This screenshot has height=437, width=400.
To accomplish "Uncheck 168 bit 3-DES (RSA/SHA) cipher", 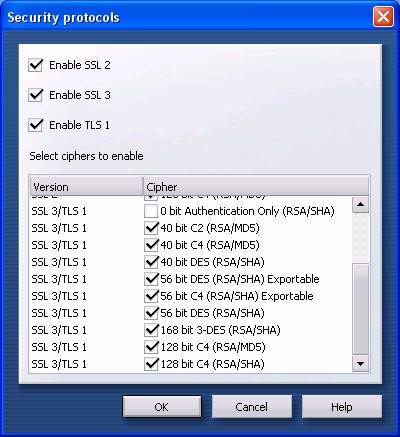I will pos(151,330).
